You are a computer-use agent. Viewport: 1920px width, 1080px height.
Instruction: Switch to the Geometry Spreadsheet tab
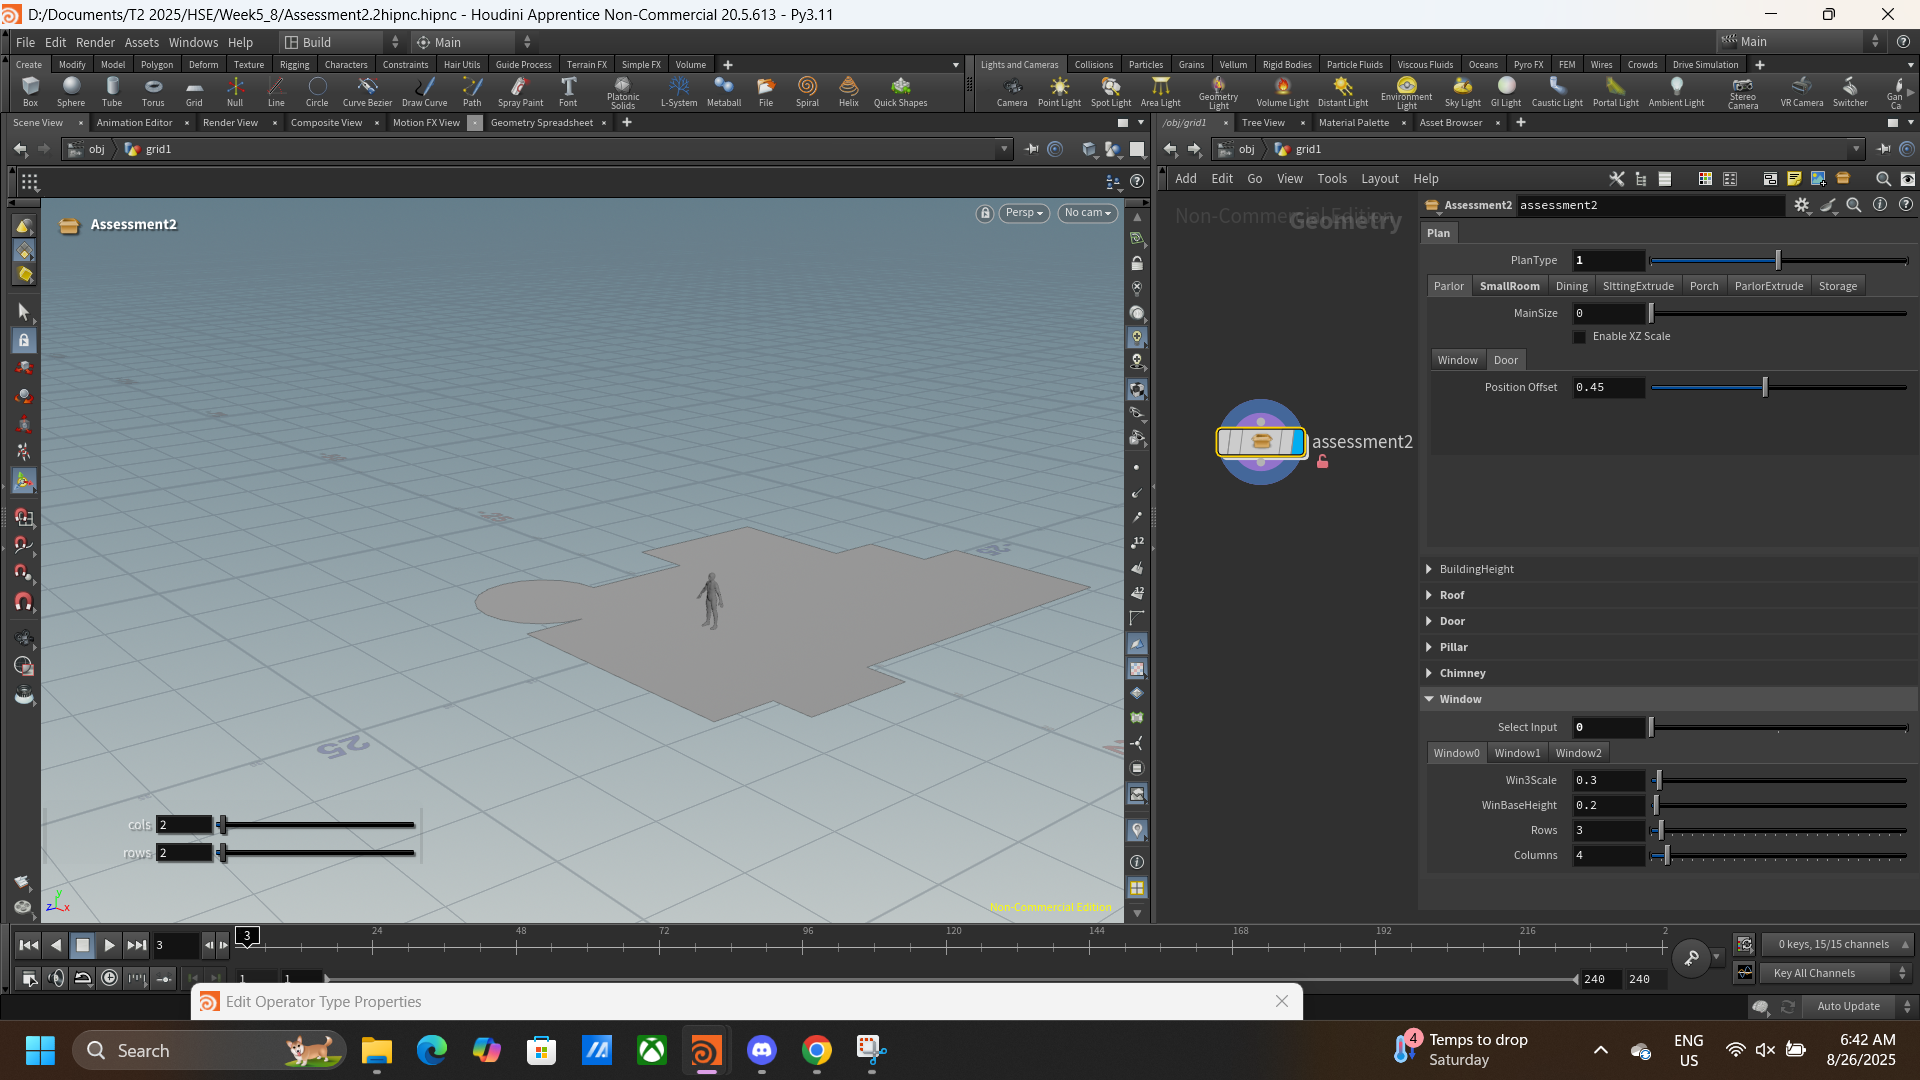[542, 123]
